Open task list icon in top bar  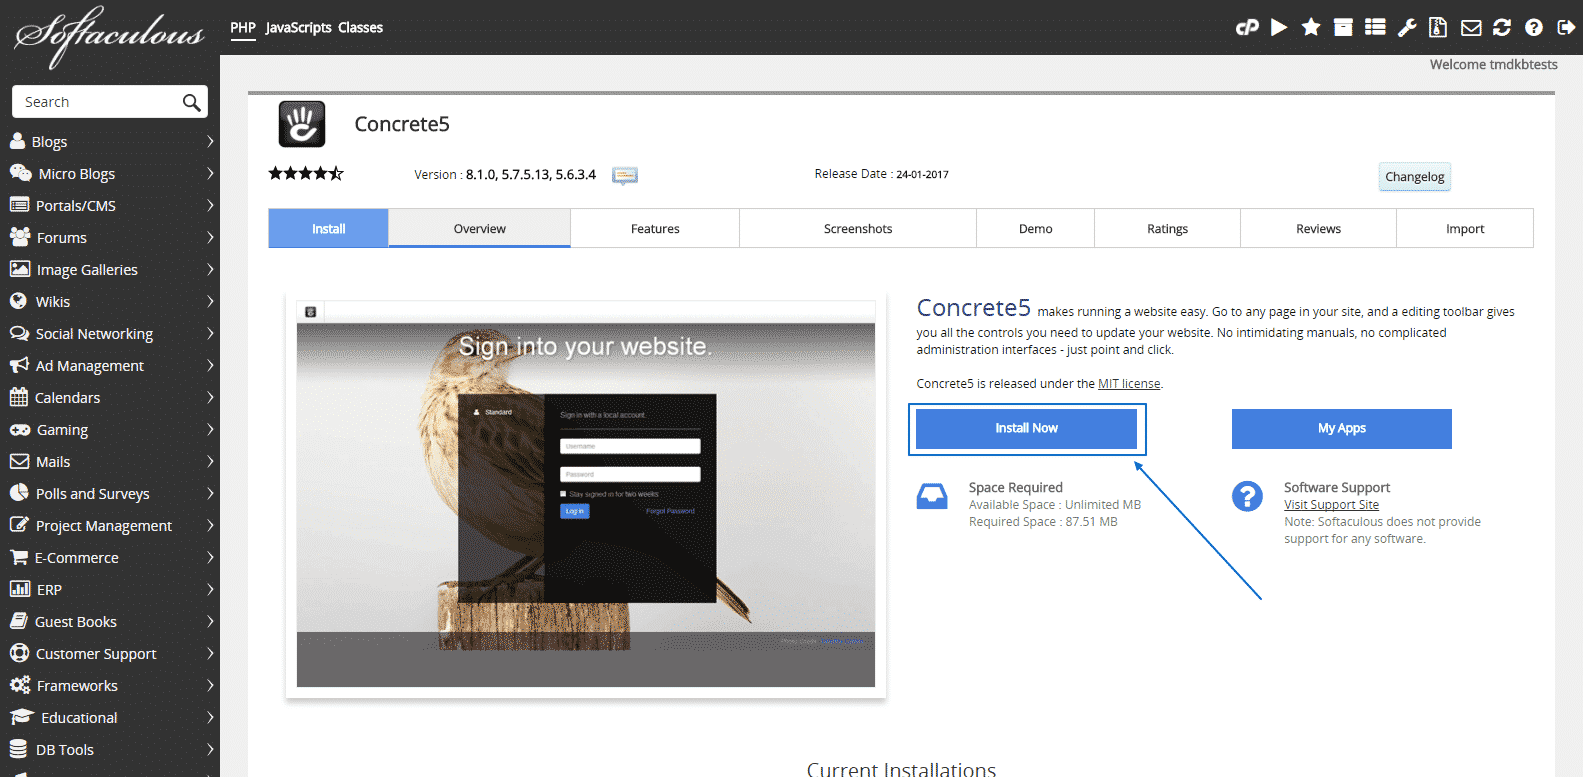pyautogui.click(x=1375, y=27)
